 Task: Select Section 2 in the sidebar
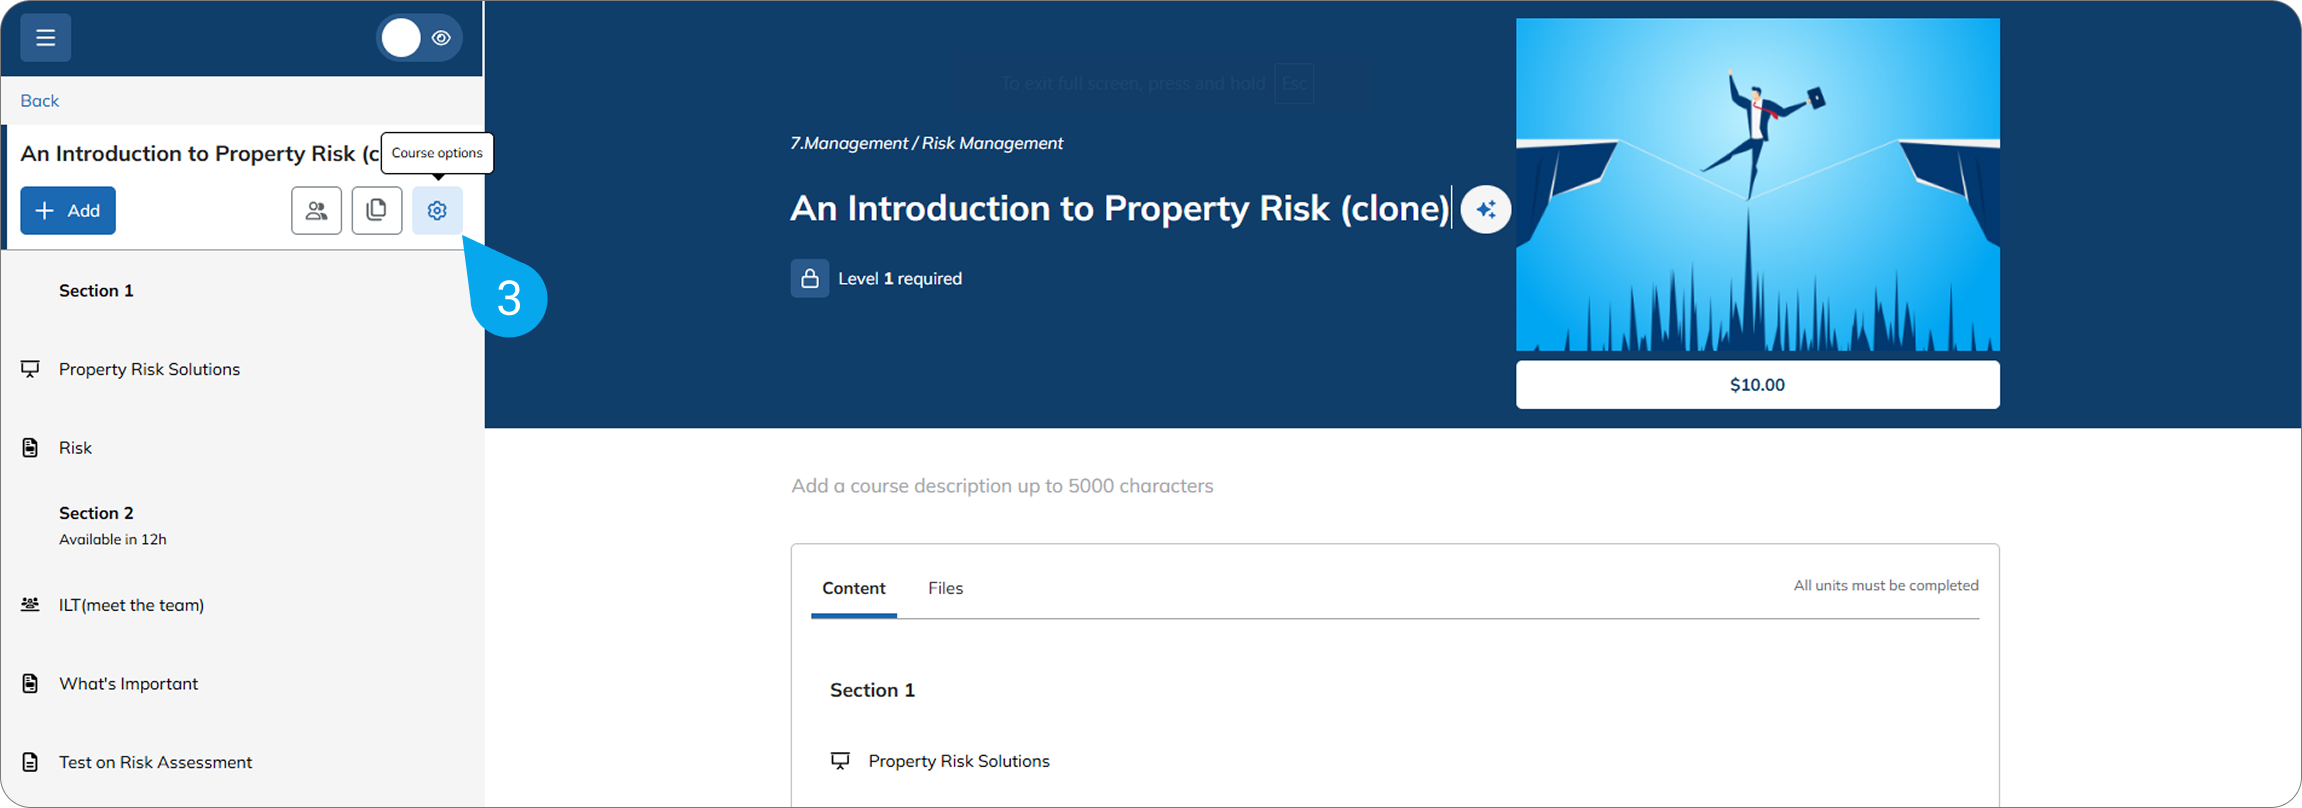[x=96, y=513]
